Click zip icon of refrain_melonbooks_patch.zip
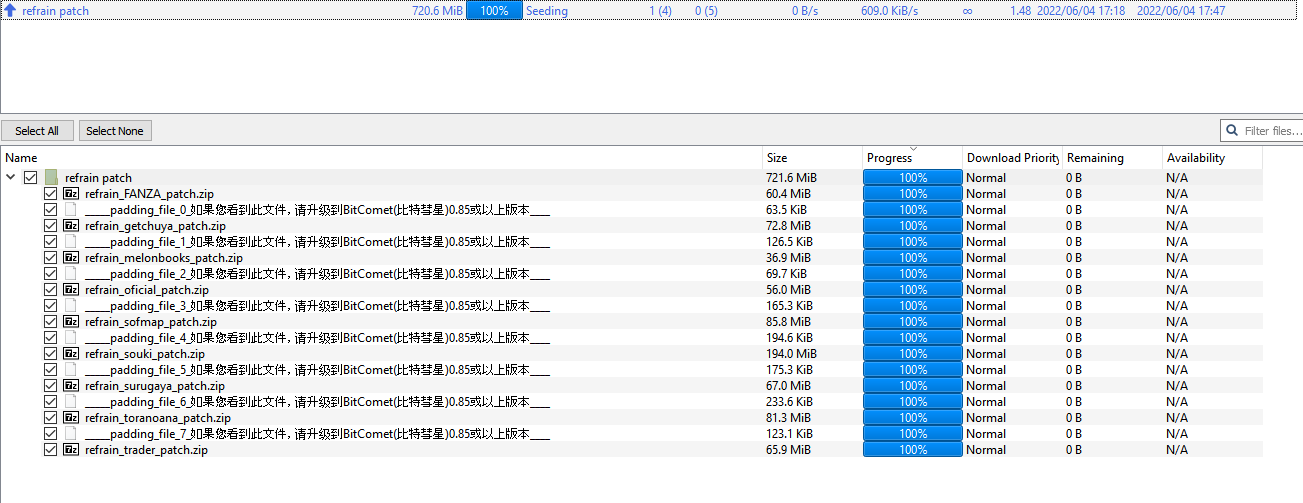 [x=71, y=258]
